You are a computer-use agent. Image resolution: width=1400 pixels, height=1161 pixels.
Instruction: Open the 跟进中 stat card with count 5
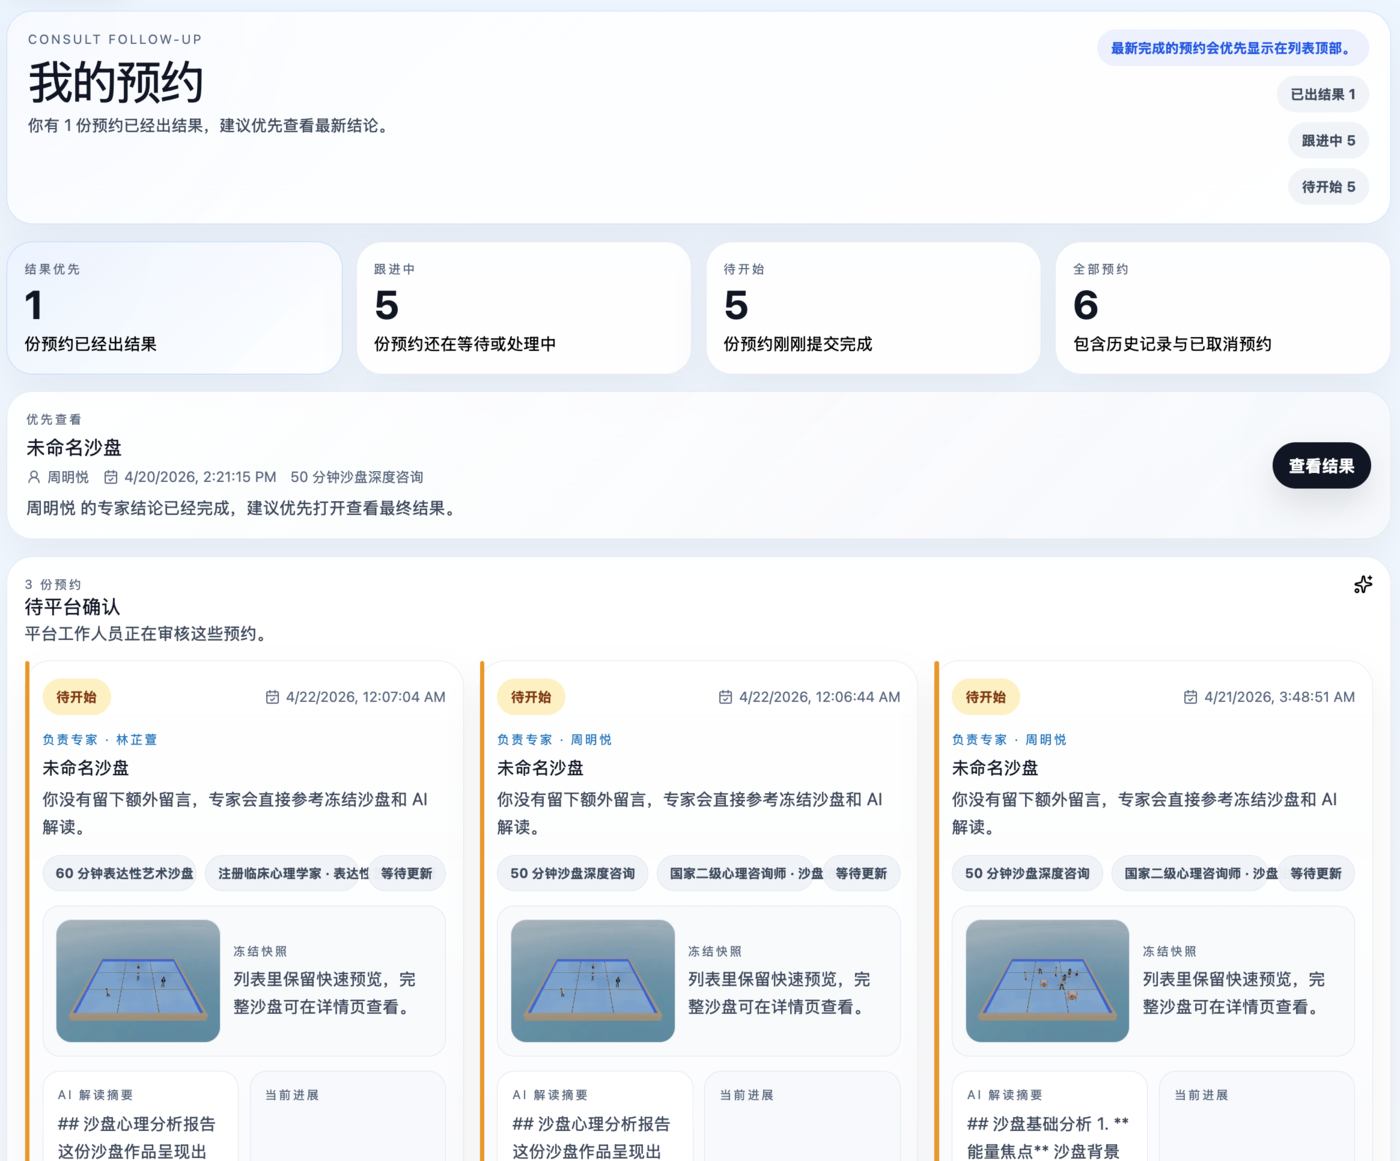(524, 308)
